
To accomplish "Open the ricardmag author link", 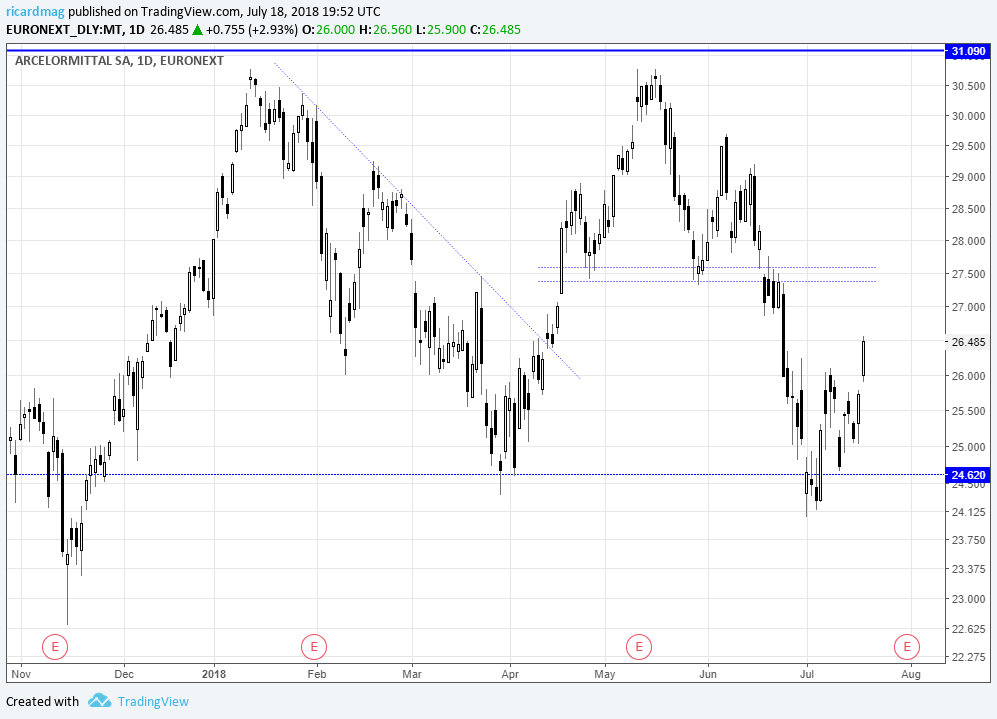I will click(x=36, y=11).
